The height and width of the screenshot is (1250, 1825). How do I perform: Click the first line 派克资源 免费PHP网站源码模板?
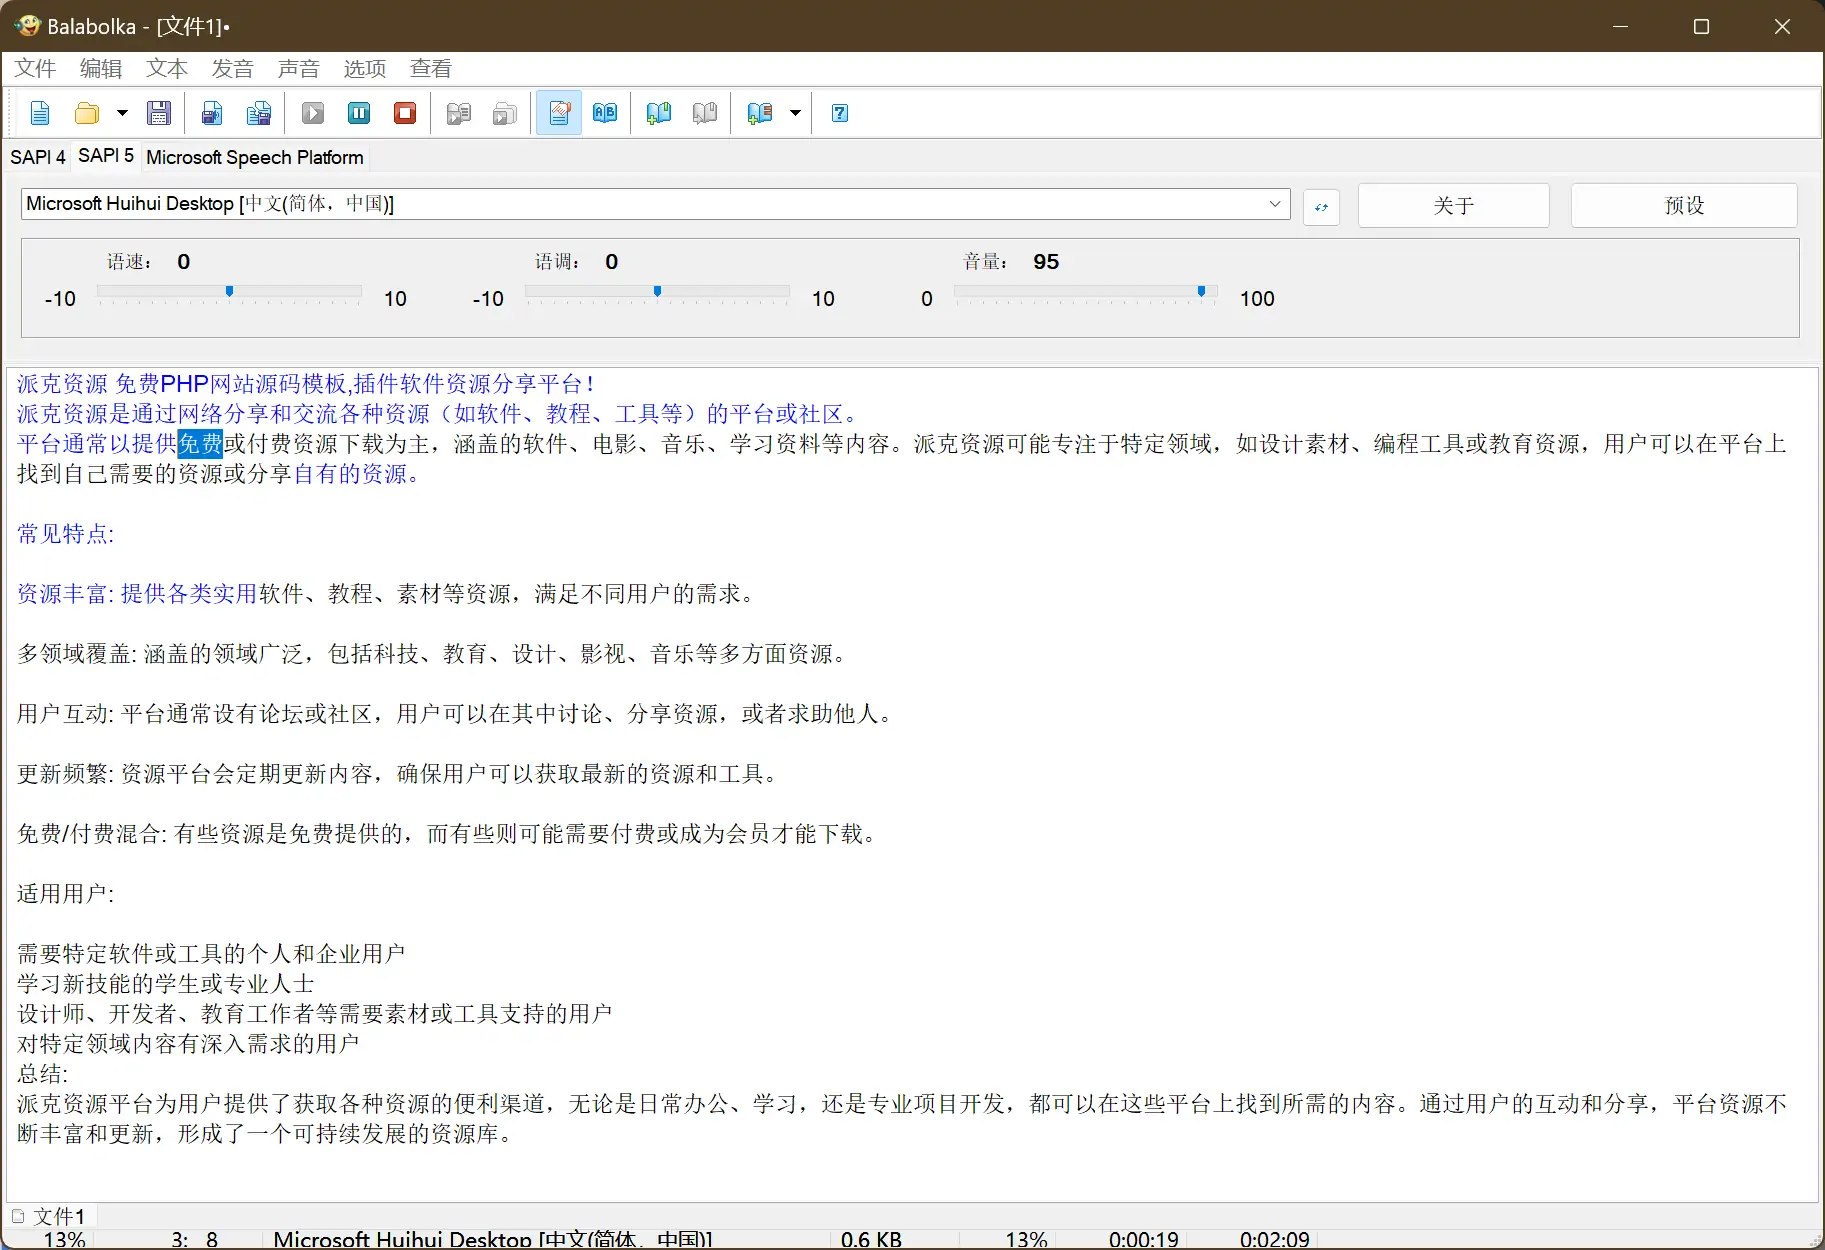[306, 384]
